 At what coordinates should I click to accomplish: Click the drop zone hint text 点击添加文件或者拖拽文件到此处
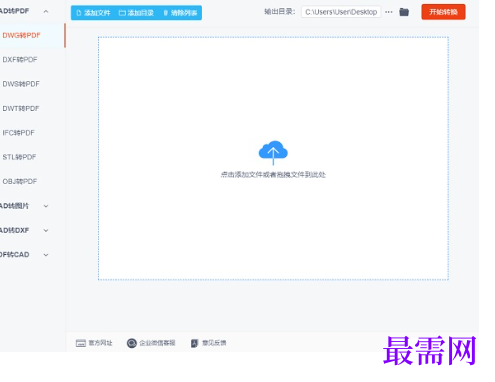(273, 175)
